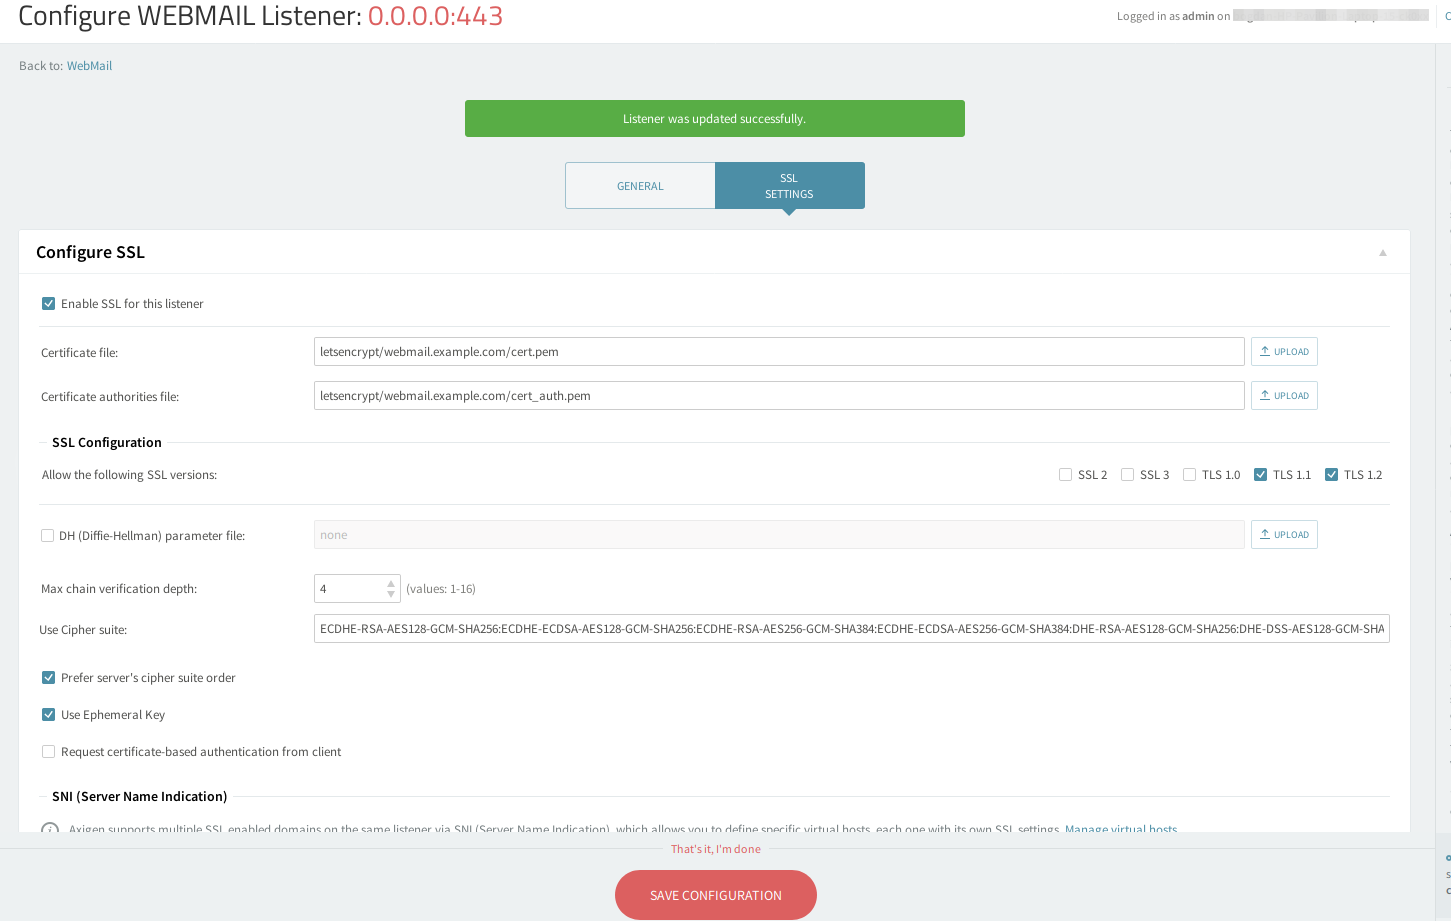Upload a certificate authorities file
1451x921 pixels.
1284,396
